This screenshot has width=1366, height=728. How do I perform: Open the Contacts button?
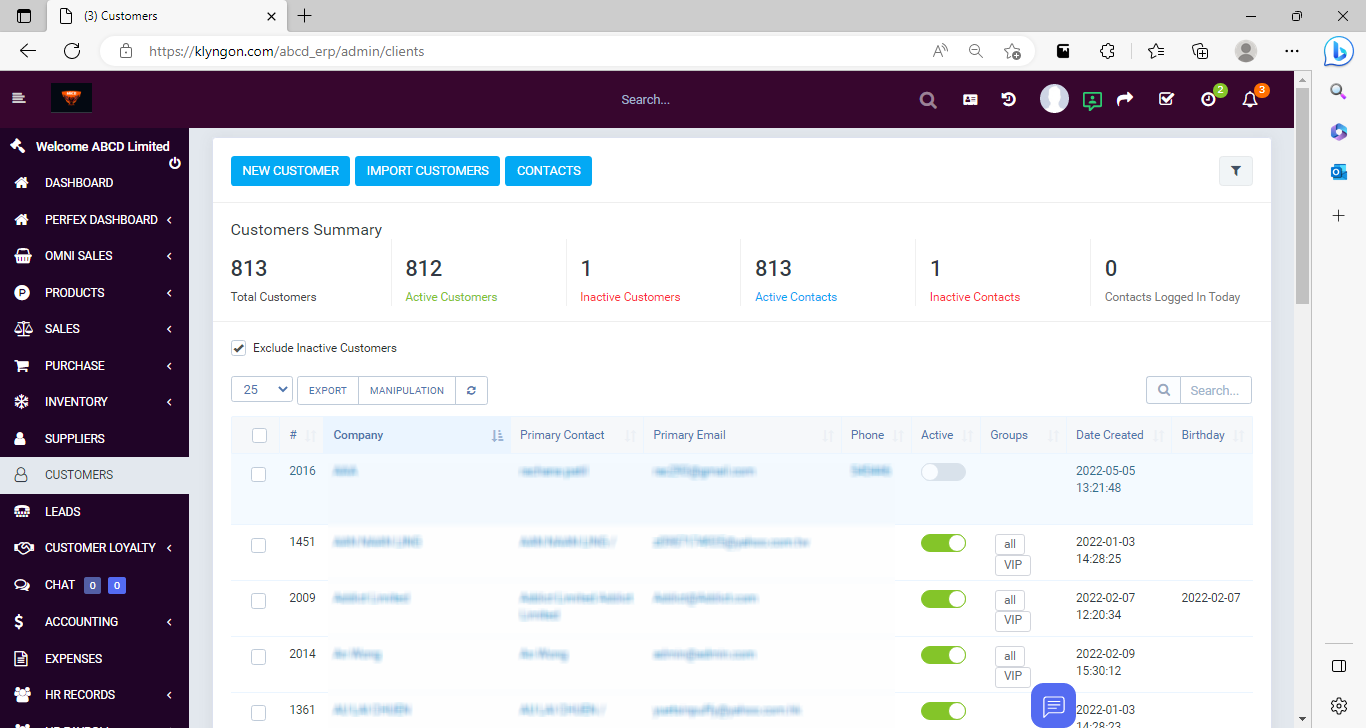pyautogui.click(x=548, y=171)
